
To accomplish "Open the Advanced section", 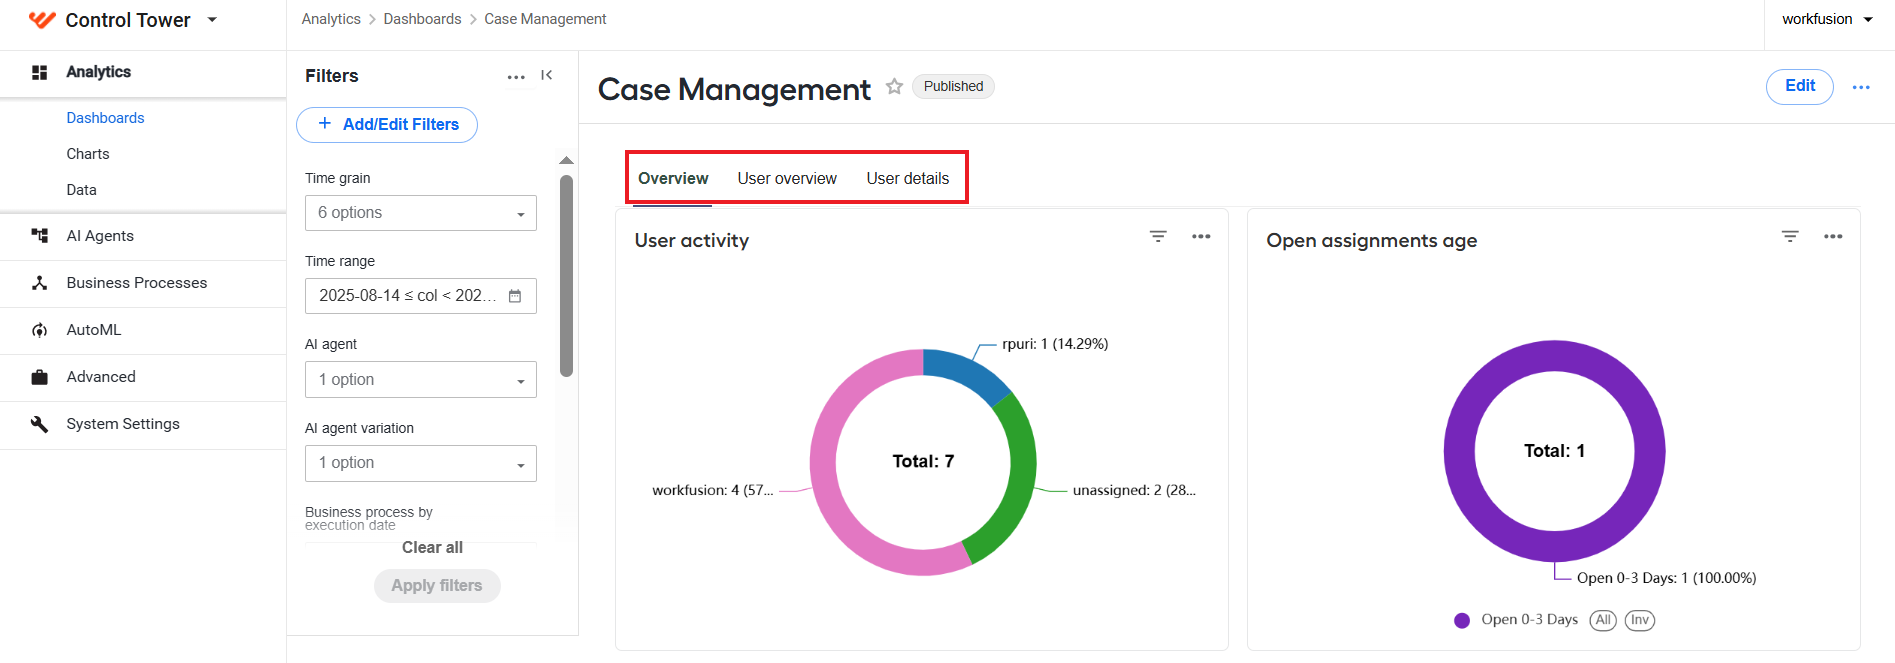I will coord(101,377).
